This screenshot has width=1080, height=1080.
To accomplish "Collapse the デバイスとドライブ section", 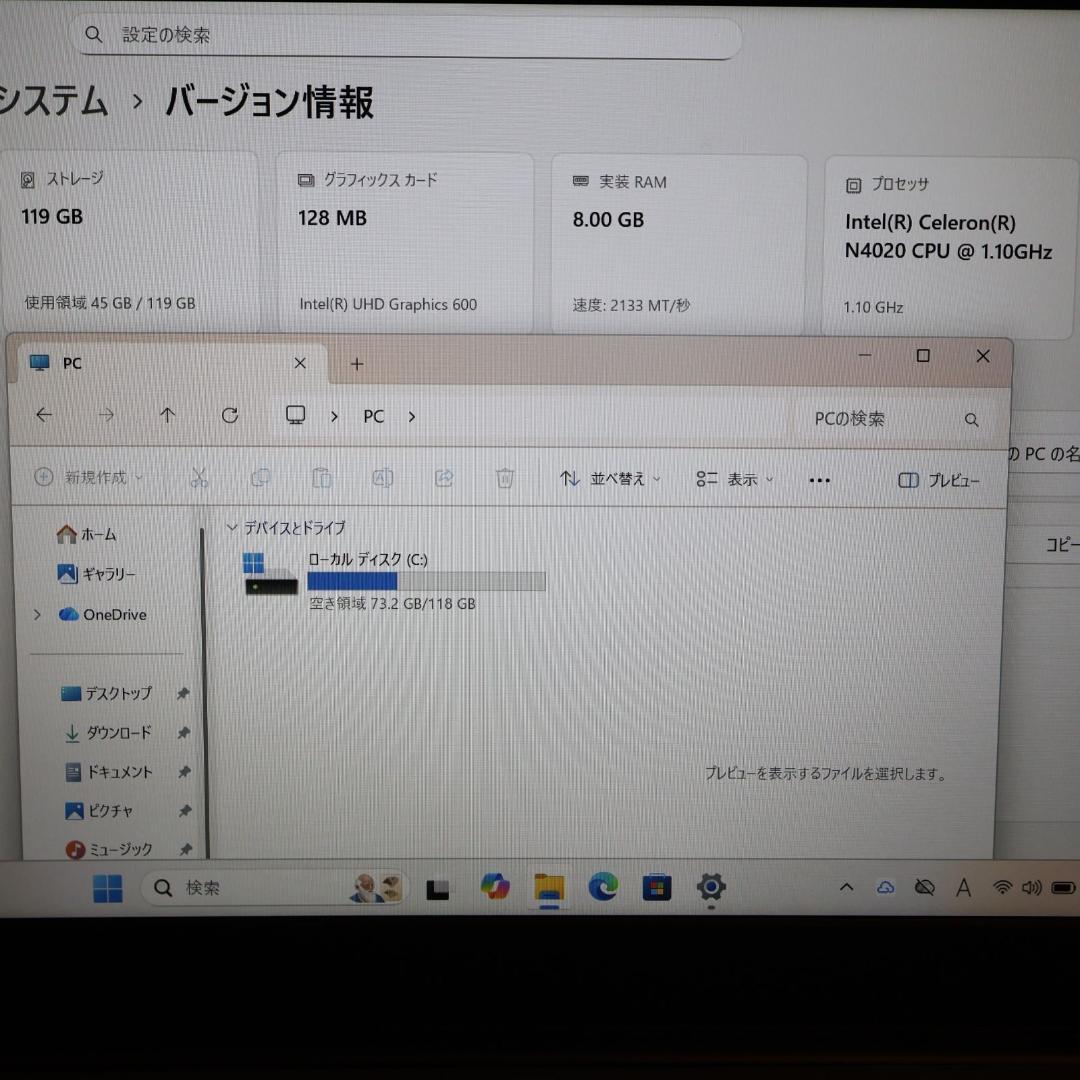I will point(232,528).
